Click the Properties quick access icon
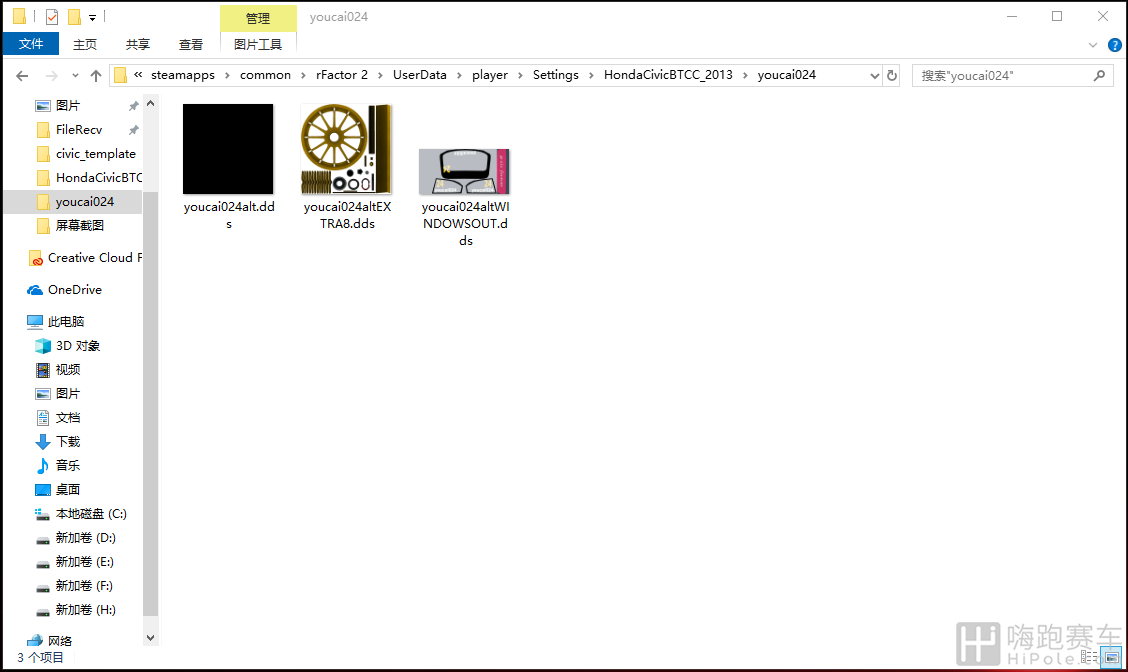 [x=52, y=17]
